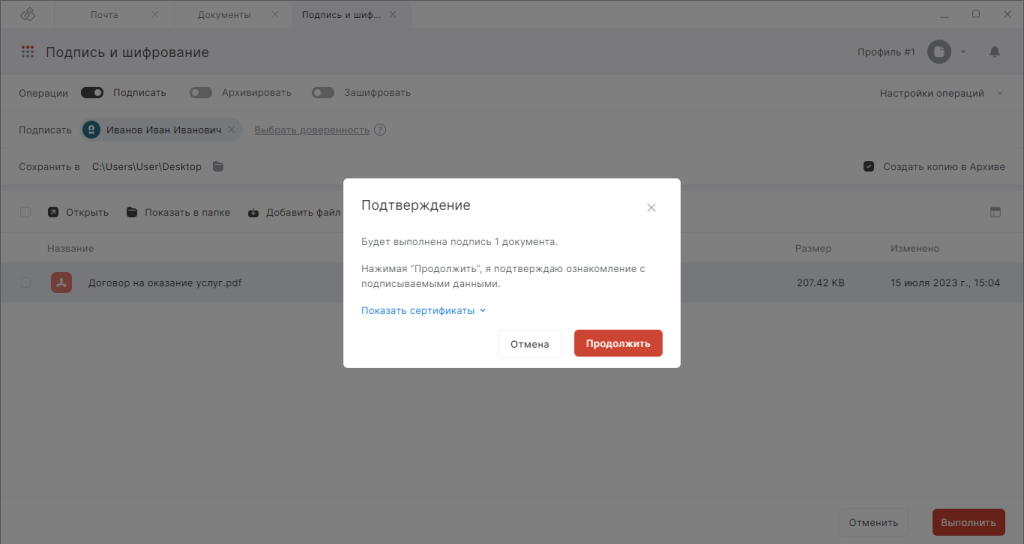Screen dimensions: 1024x544
Task: Open the notifications bell icon
Action: tap(994, 52)
